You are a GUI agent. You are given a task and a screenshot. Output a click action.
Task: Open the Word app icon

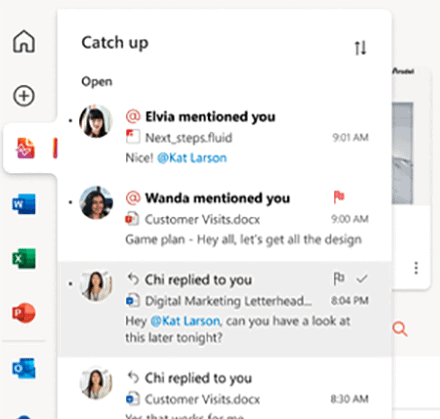[24, 204]
